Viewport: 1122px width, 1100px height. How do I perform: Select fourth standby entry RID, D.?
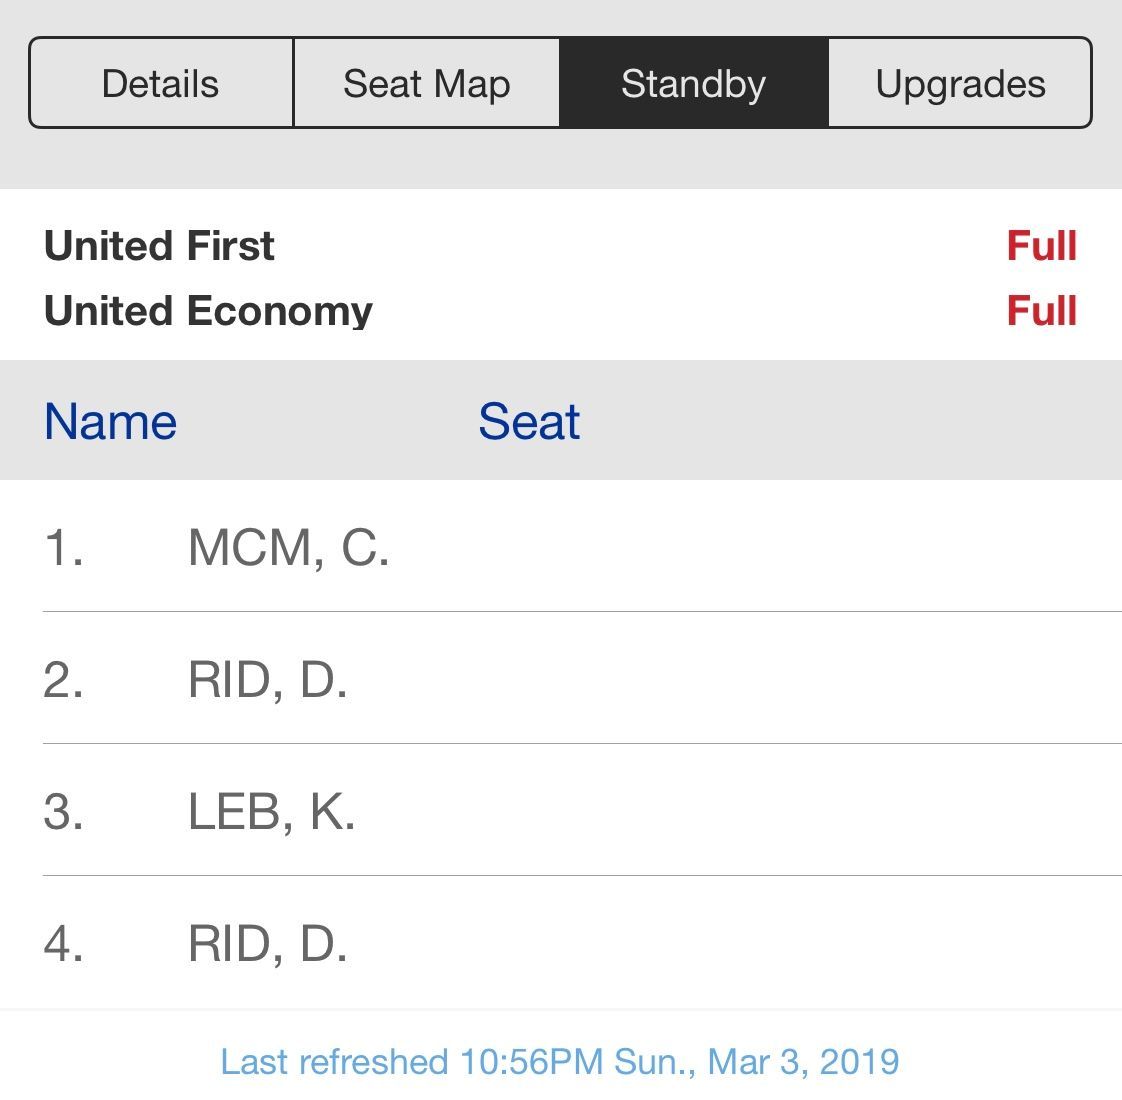coord(561,943)
